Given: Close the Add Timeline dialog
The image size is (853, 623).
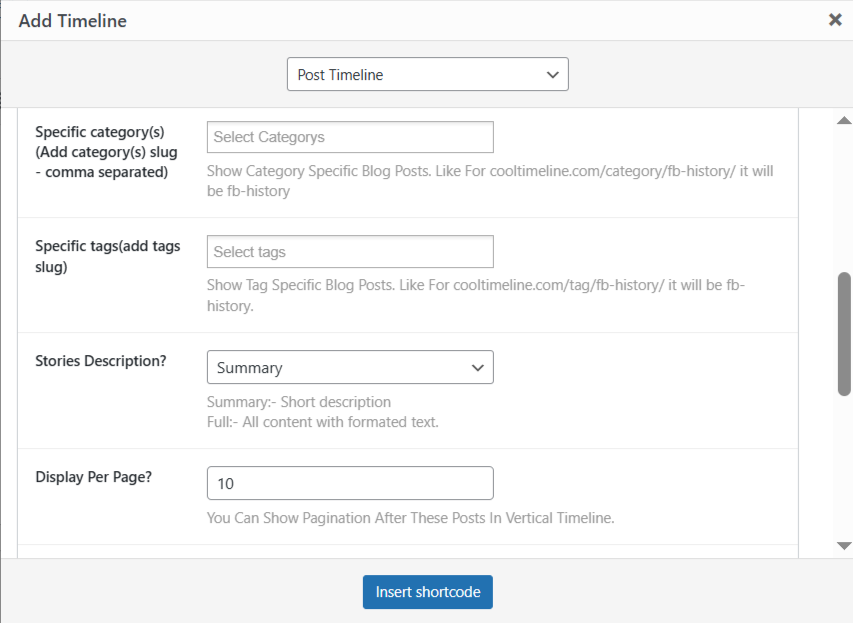Looking at the screenshot, I should 835,20.
